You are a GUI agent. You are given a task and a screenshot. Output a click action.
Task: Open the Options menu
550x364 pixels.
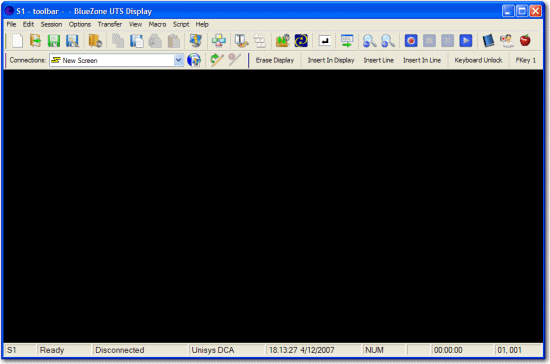[x=80, y=24]
